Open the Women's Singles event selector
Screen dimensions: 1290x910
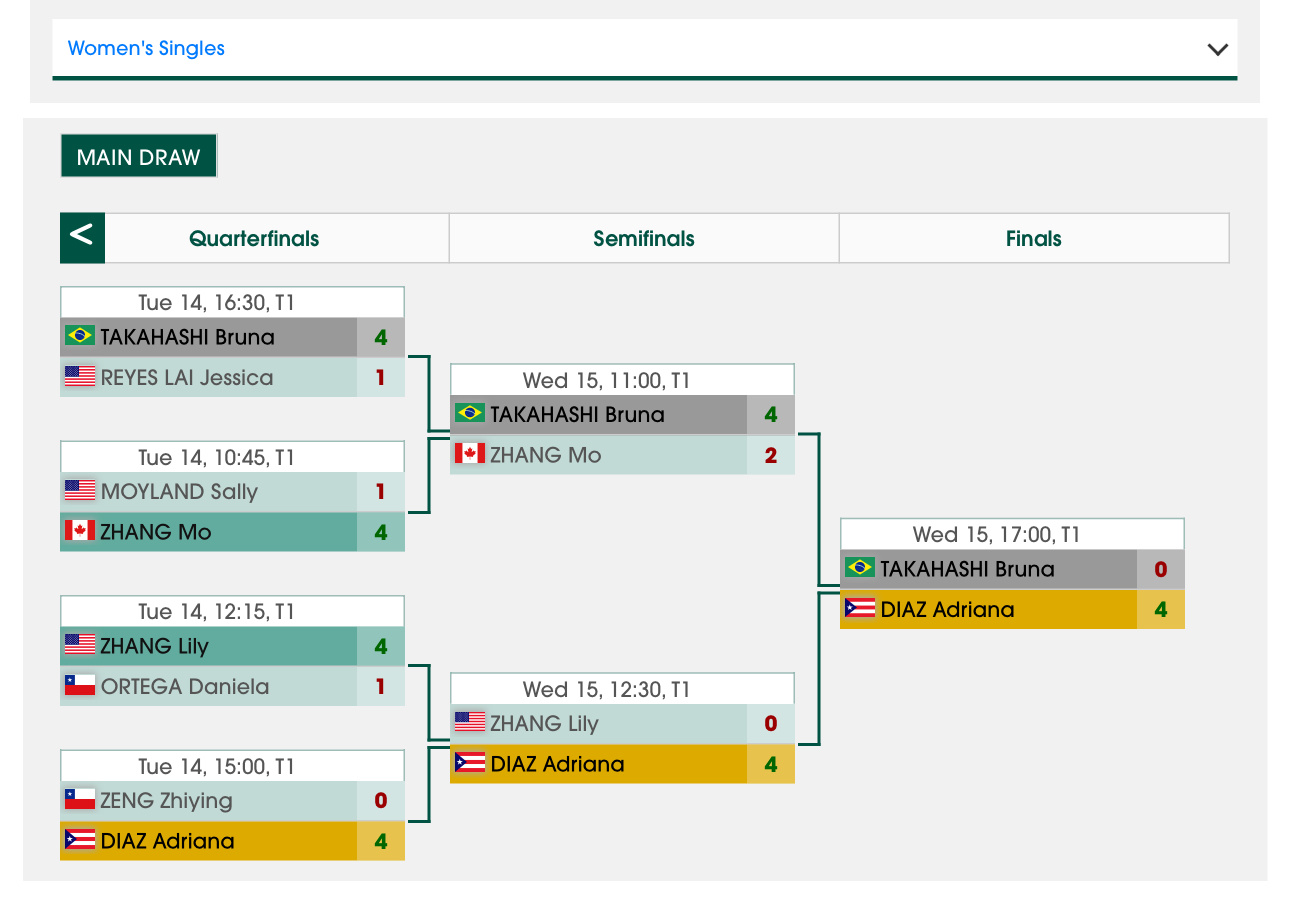645,48
